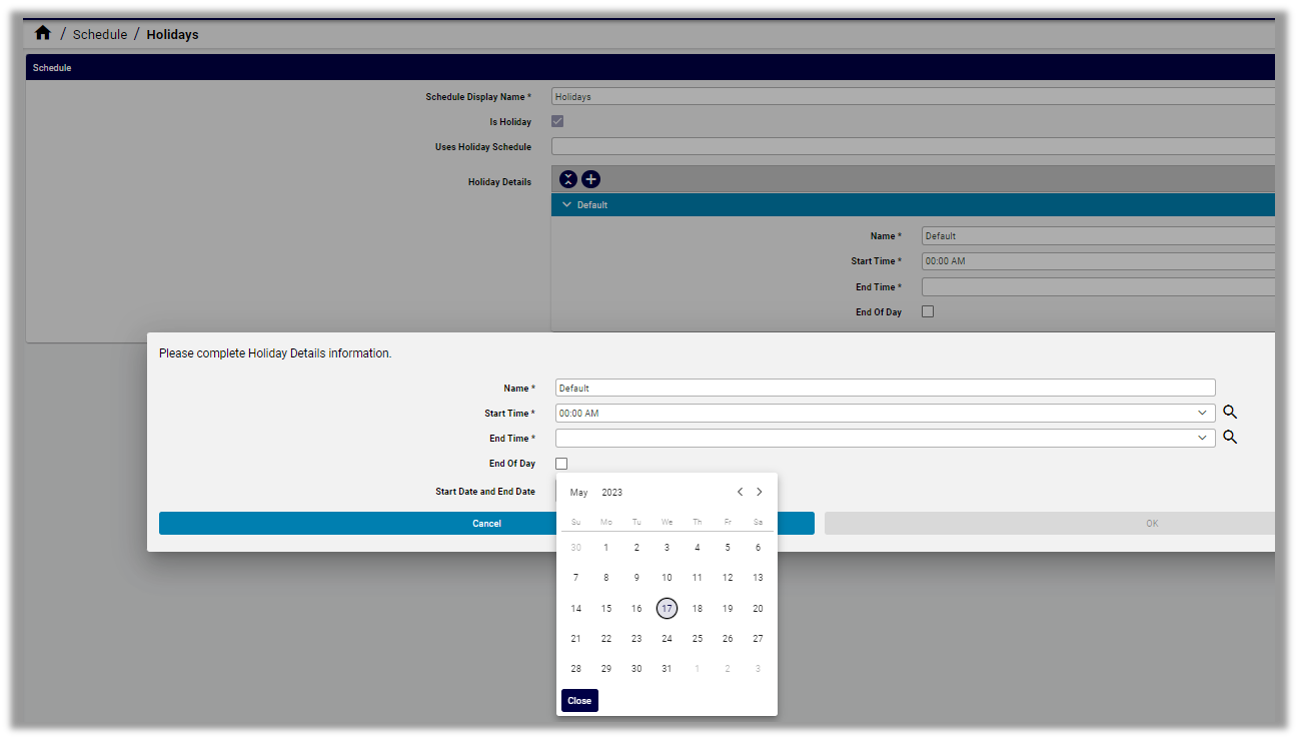The height and width of the screenshot is (740, 1298).
Task: Click the Start Time search magnifier icon
Action: coord(1230,412)
